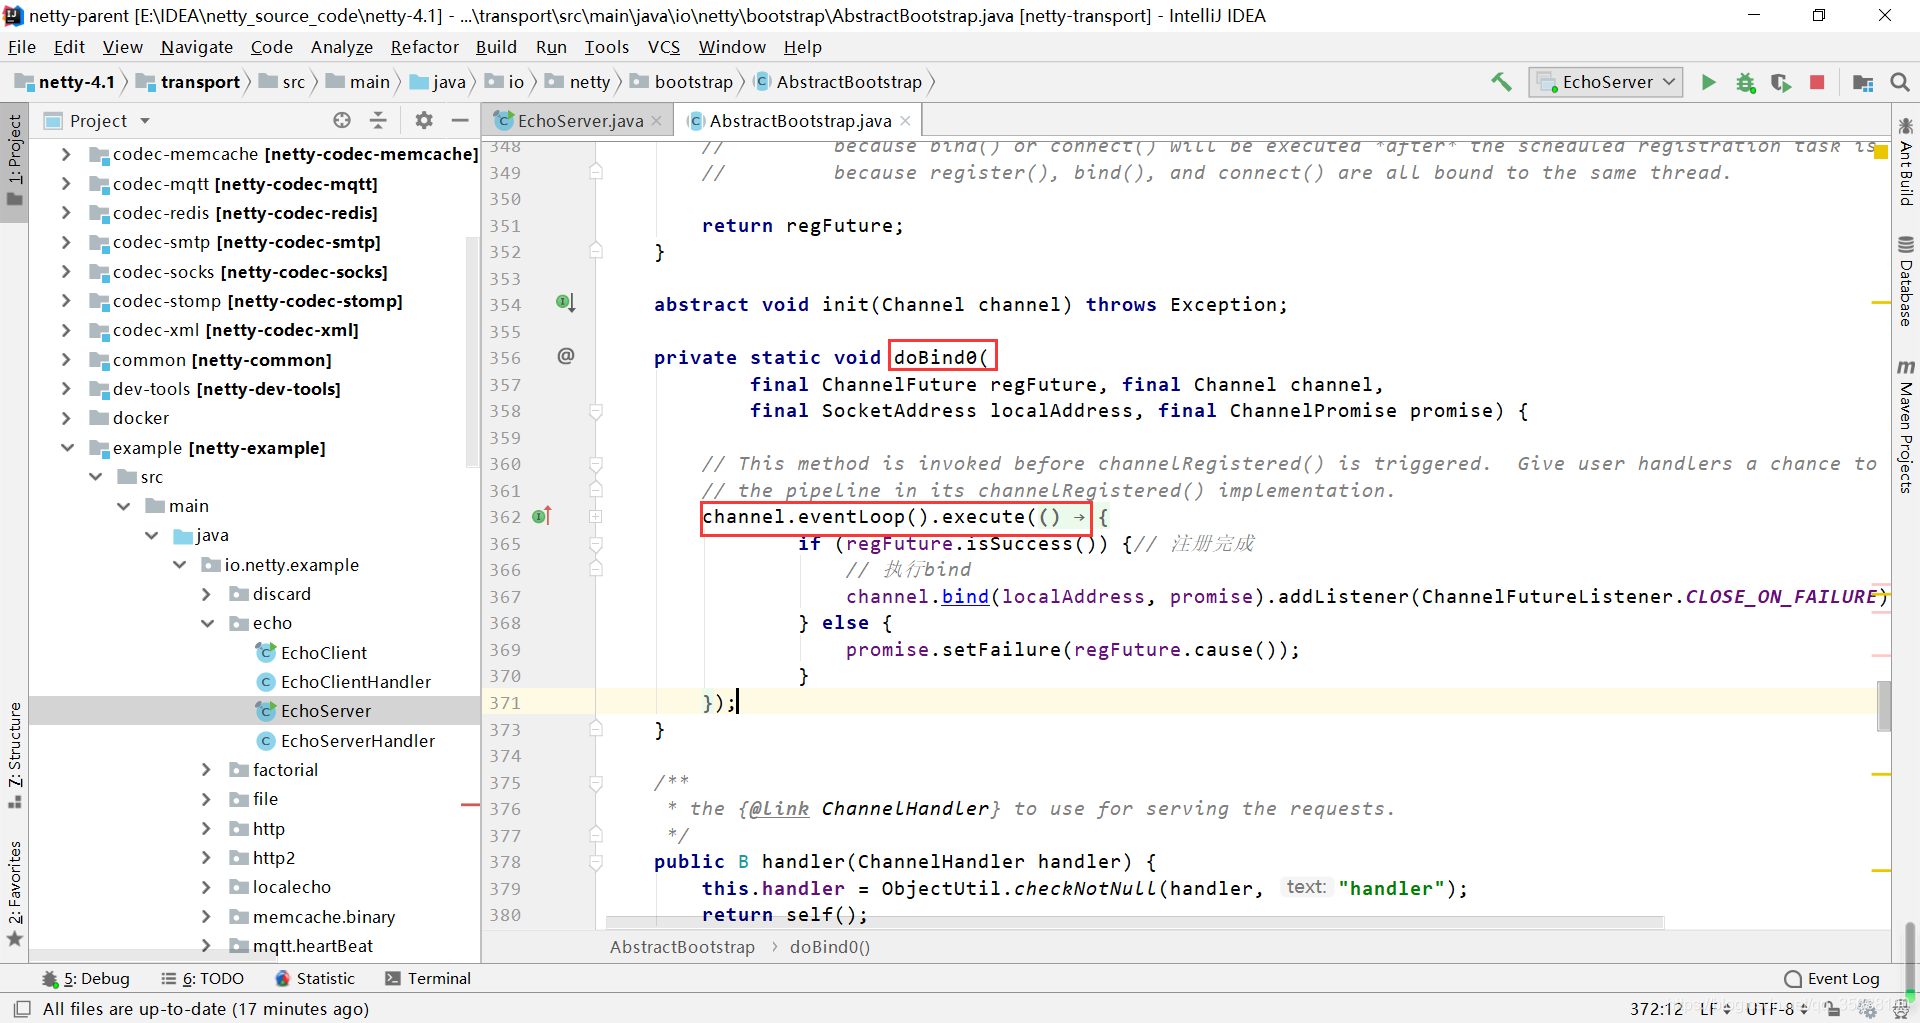Open the EchoServer run configuration dropdown
The image size is (1920, 1023).
click(1606, 82)
